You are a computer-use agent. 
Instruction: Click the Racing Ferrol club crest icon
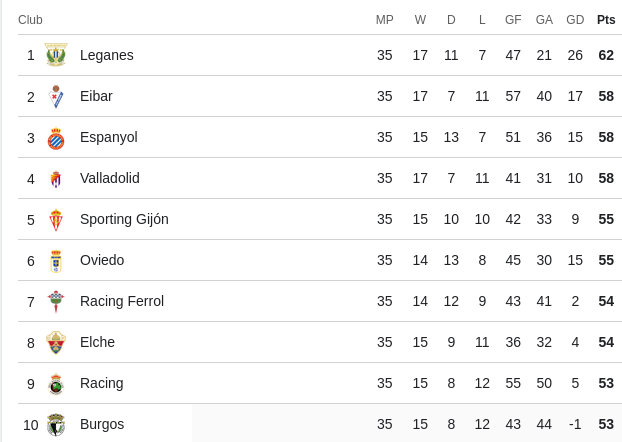tap(56, 302)
